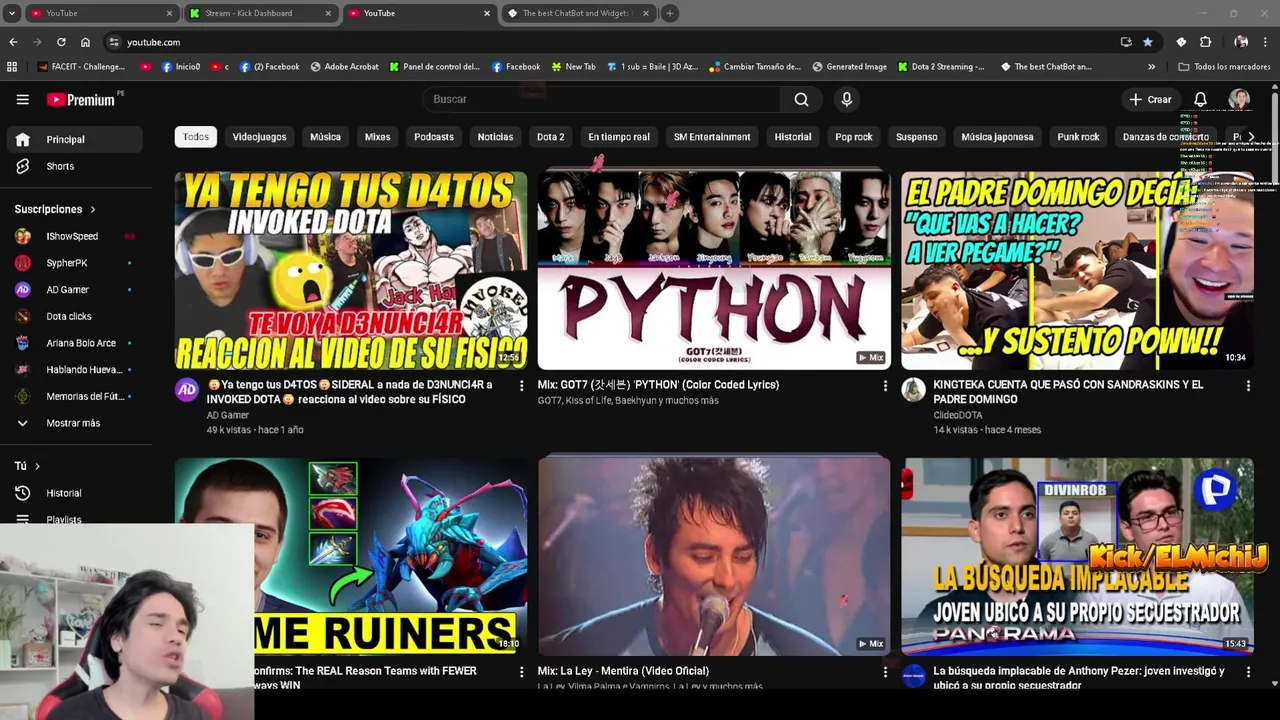Click the search magnifier button
The height and width of the screenshot is (720, 1280).
tap(801, 99)
